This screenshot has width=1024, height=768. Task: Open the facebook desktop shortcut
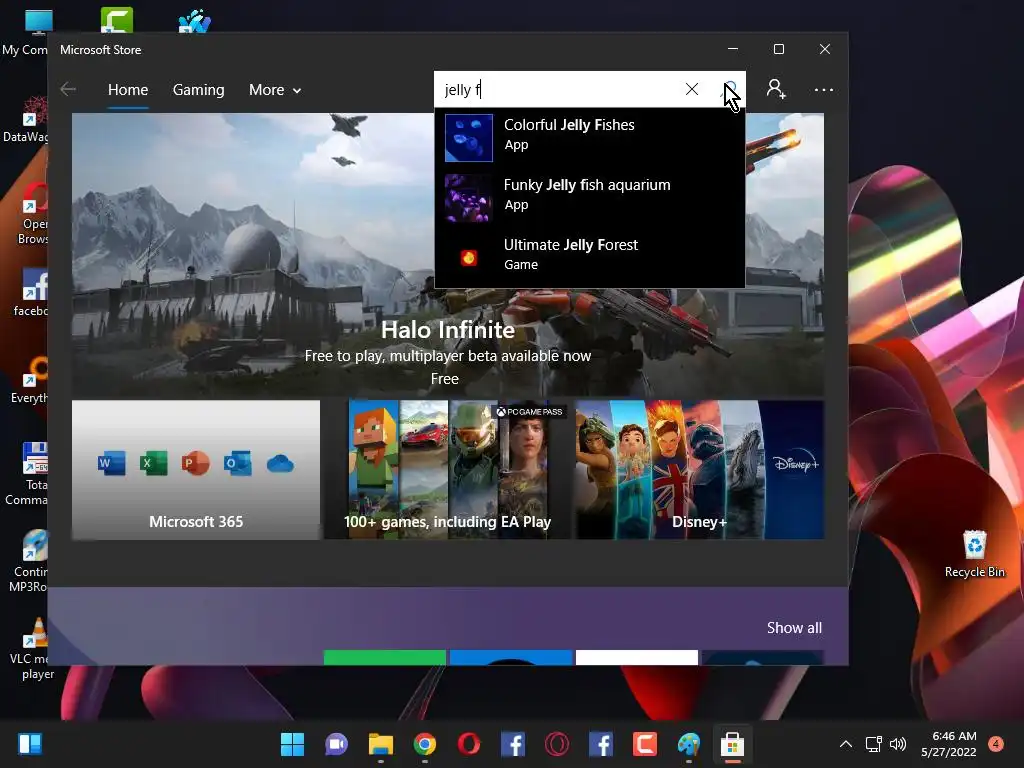point(31,293)
